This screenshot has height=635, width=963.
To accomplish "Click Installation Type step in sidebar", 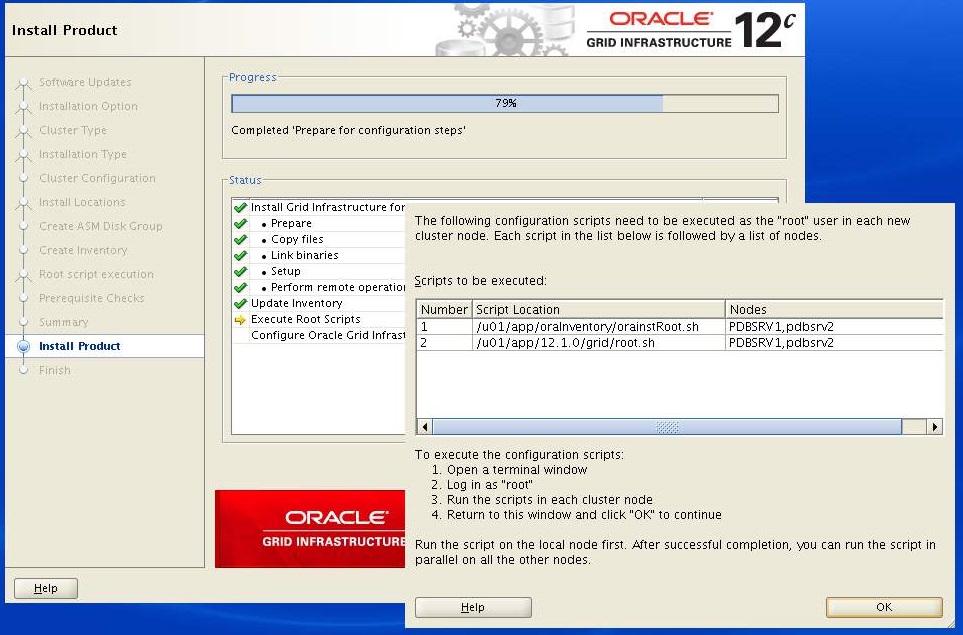I will pos(82,154).
